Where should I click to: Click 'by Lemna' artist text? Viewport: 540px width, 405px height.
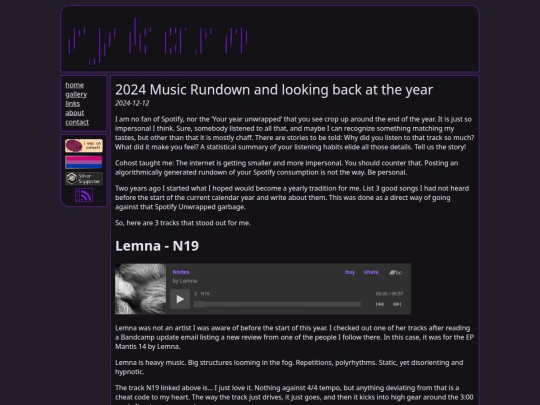[x=185, y=281]
